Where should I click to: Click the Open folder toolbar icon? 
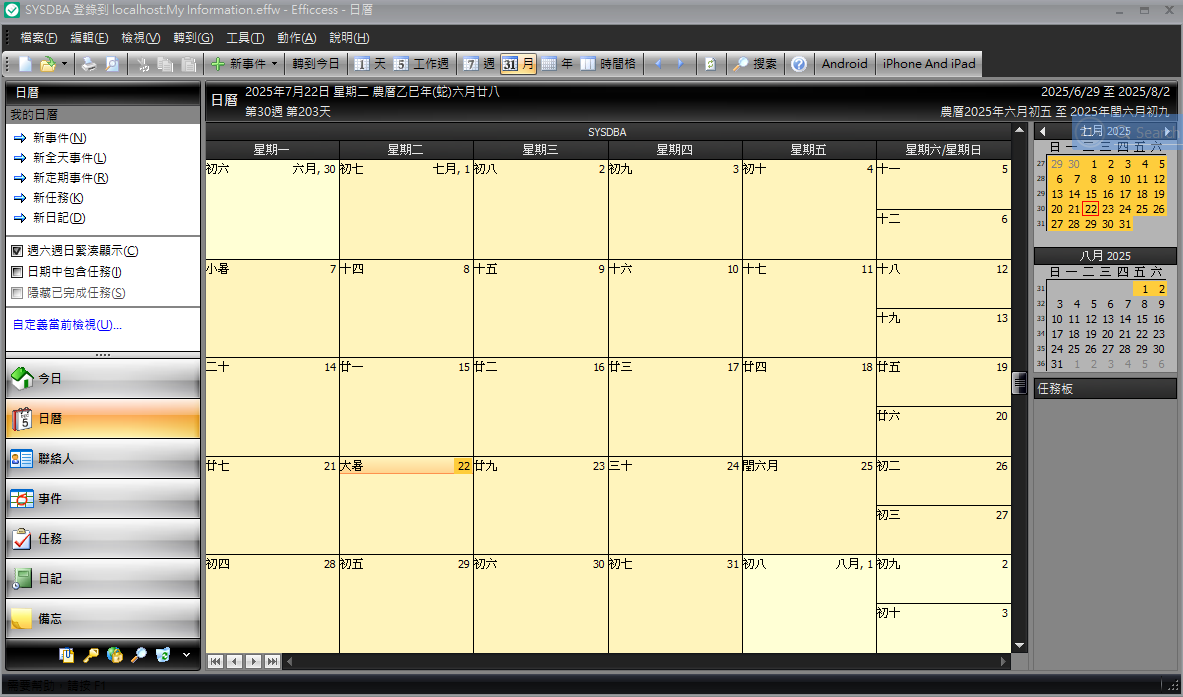click(47, 64)
